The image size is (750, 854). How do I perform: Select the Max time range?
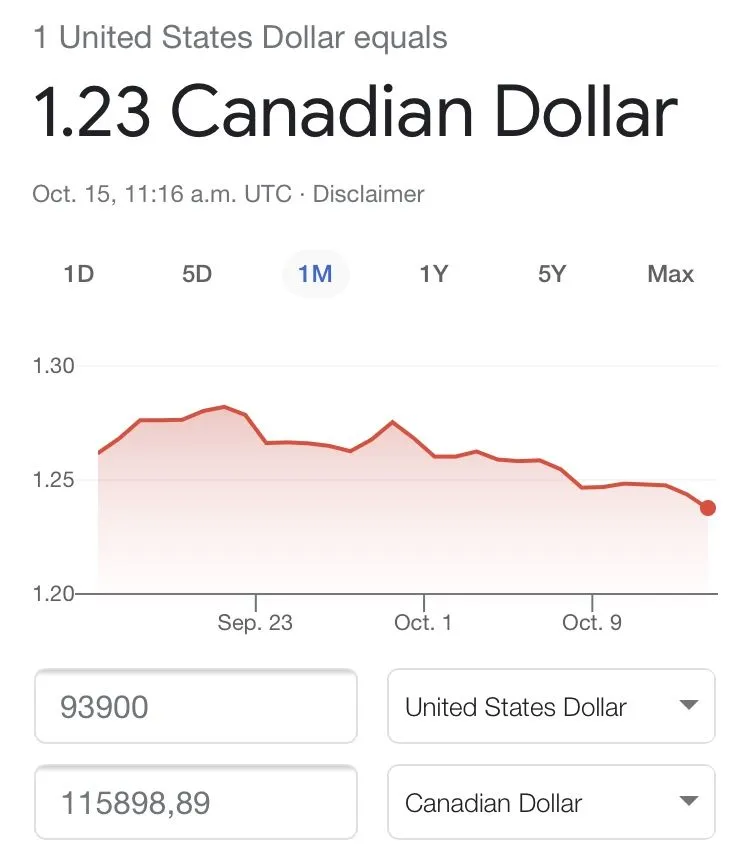[670, 274]
